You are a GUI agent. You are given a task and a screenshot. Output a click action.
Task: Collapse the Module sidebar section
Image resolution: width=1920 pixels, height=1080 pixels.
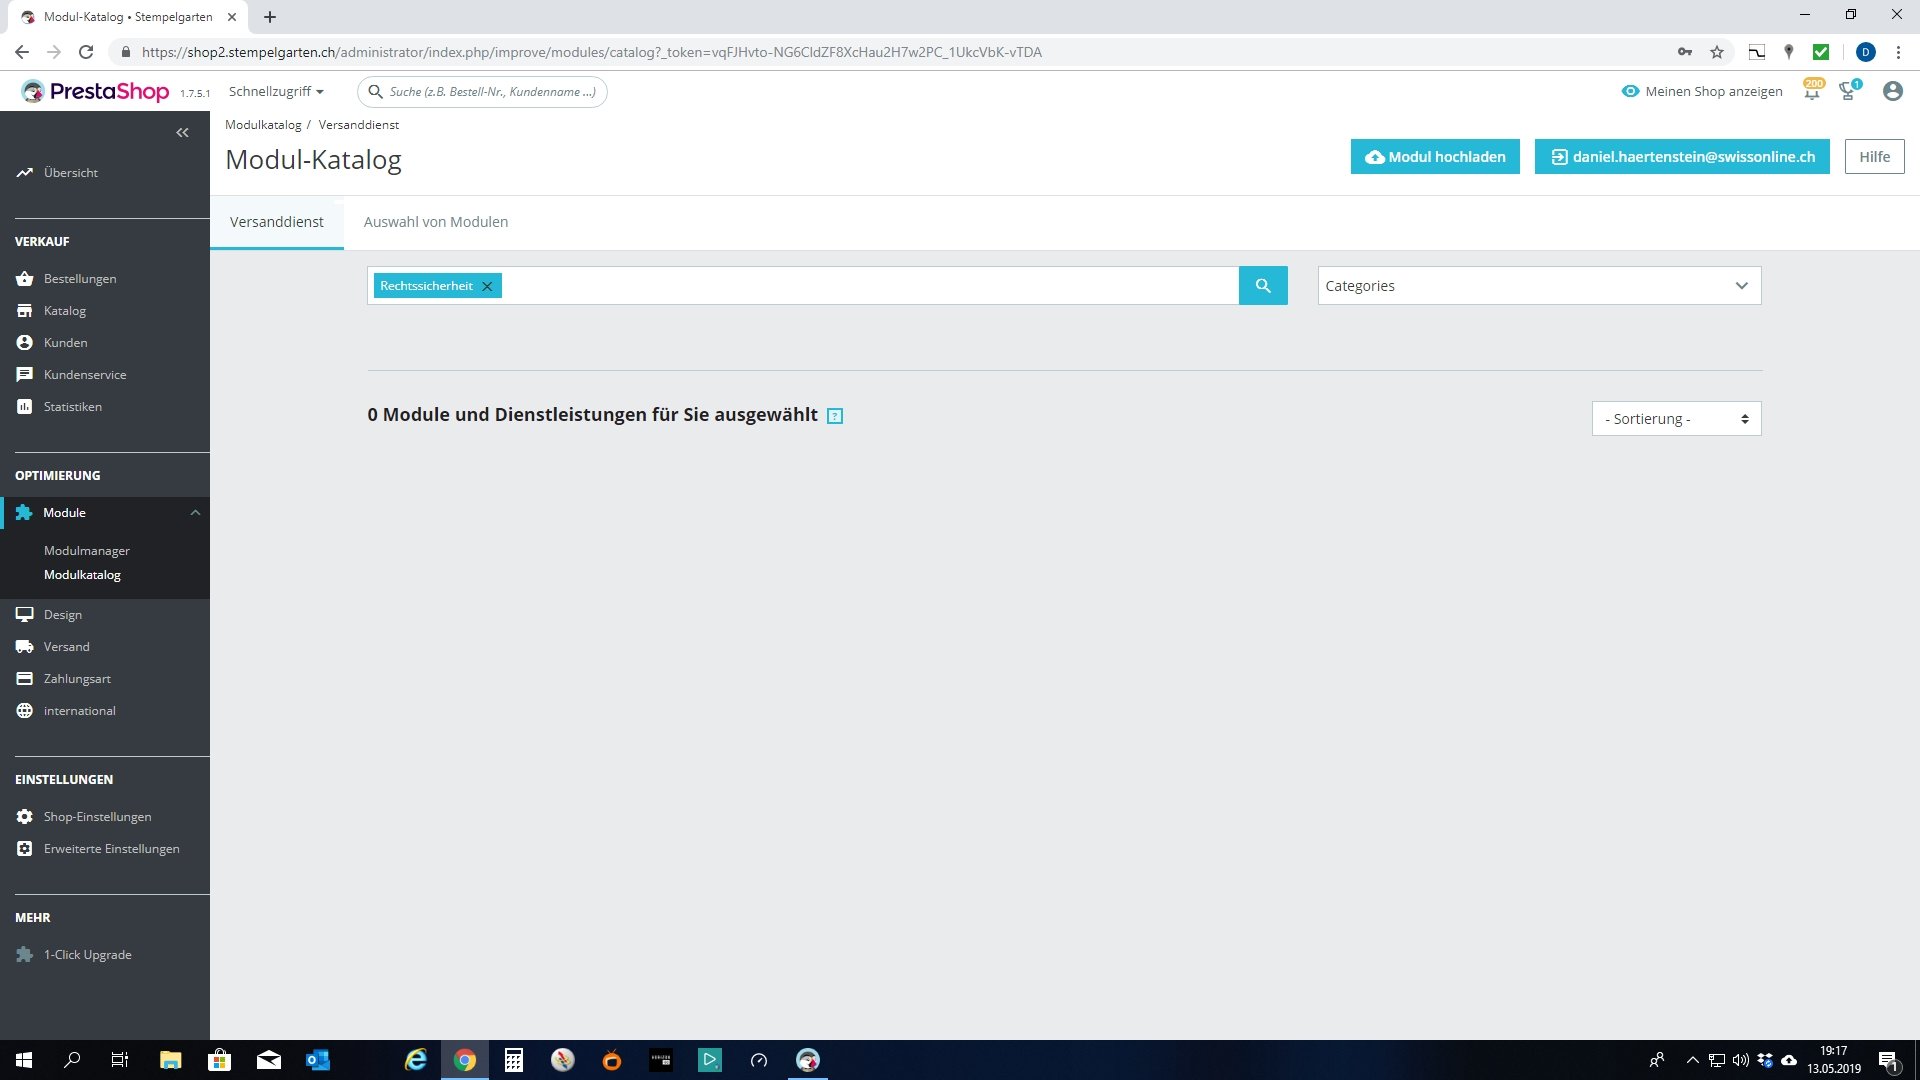click(x=195, y=513)
